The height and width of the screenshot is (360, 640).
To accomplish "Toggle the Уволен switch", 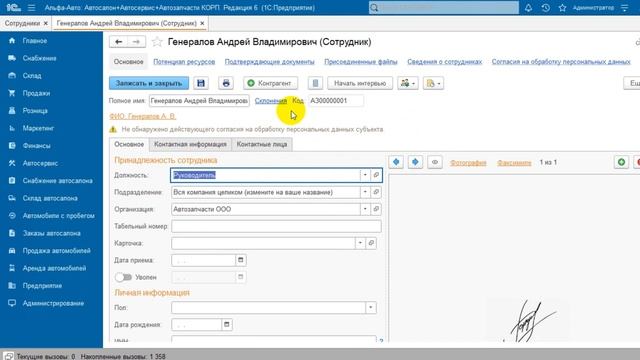I will pos(123,277).
